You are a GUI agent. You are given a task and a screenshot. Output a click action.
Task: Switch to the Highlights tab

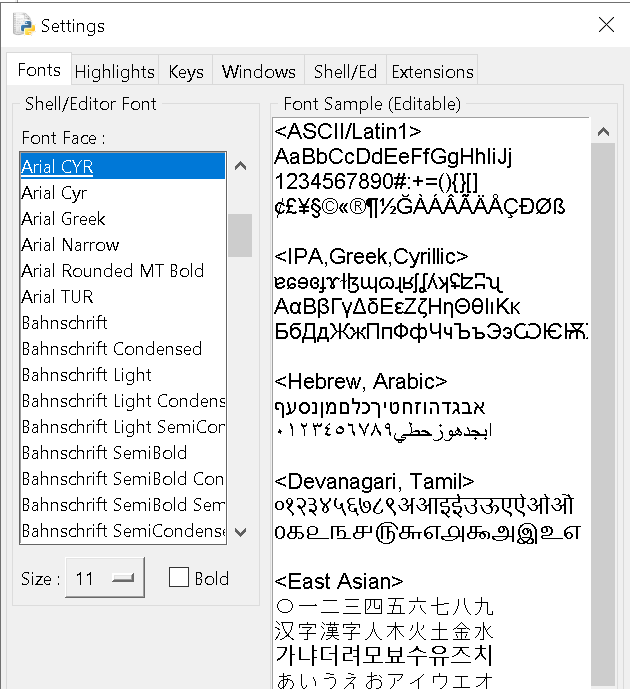[114, 72]
